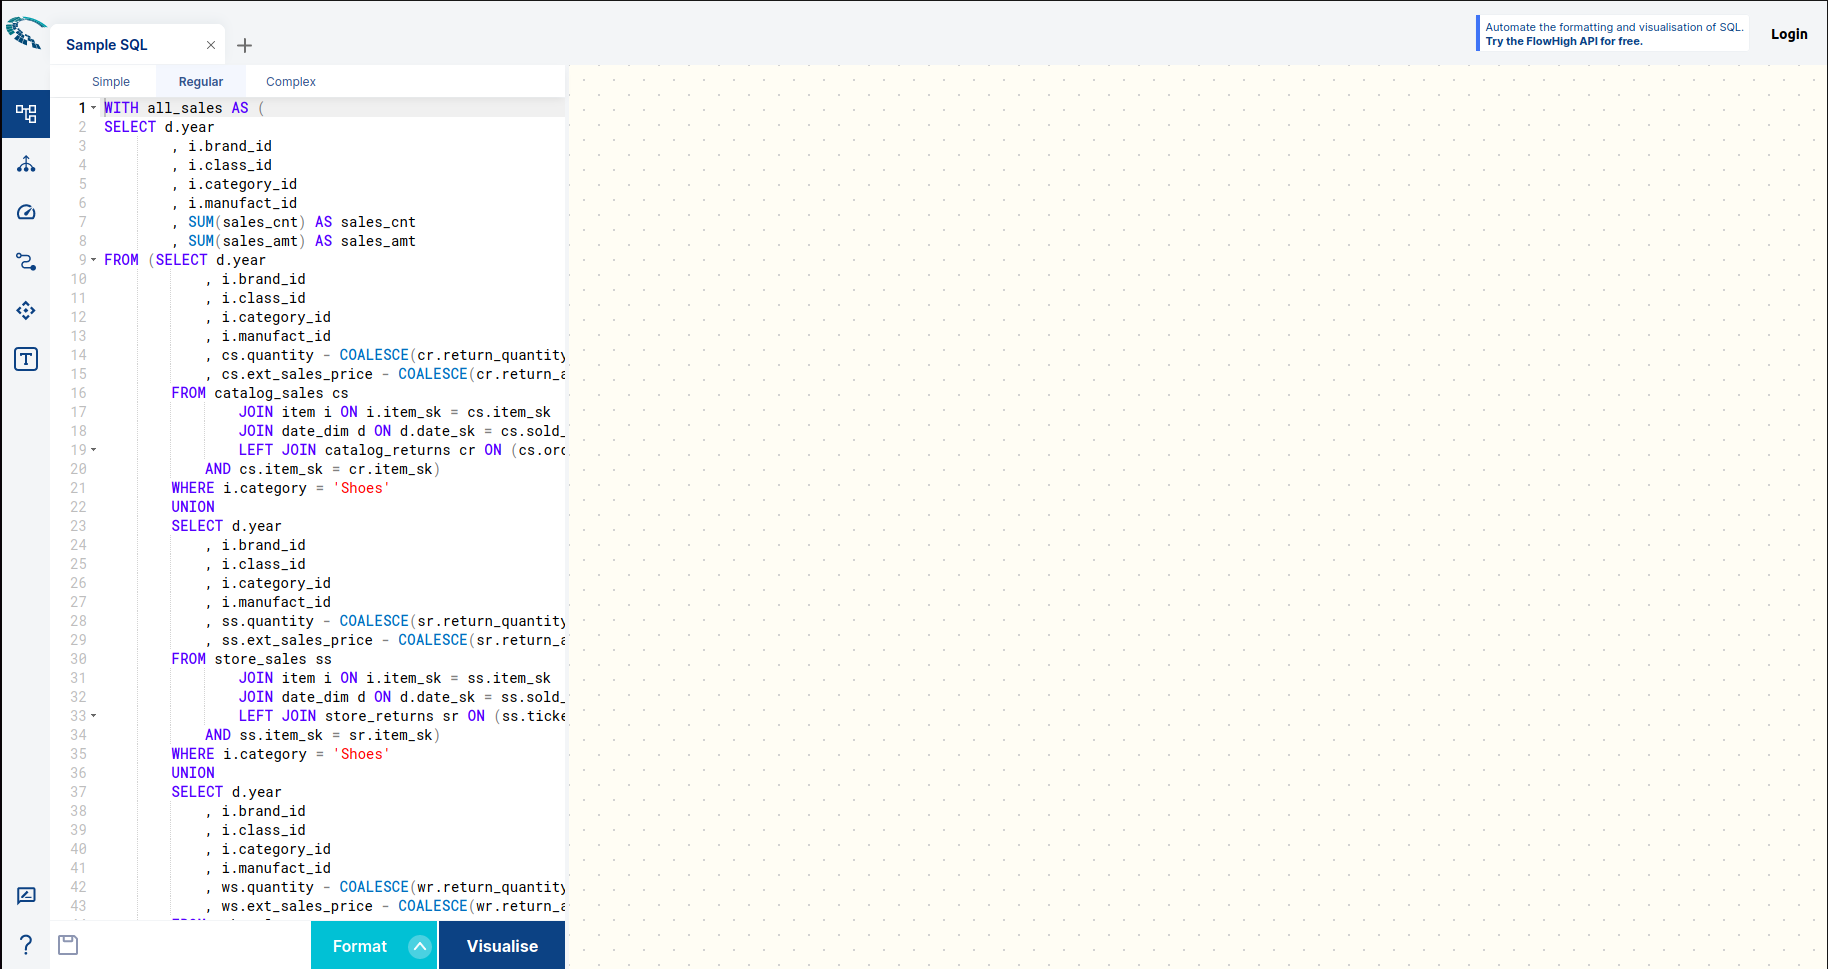Click 'SELECT d.year' on line 2
The image size is (1828, 969).
click(x=159, y=127)
